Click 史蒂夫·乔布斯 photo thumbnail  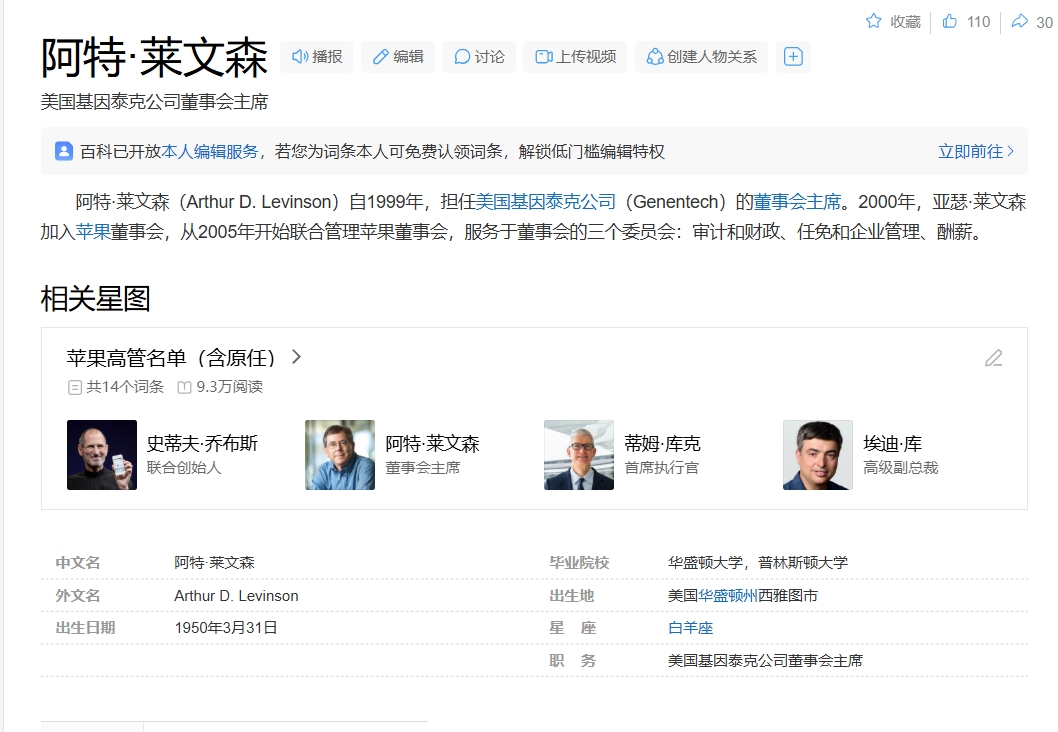tap(102, 455)
